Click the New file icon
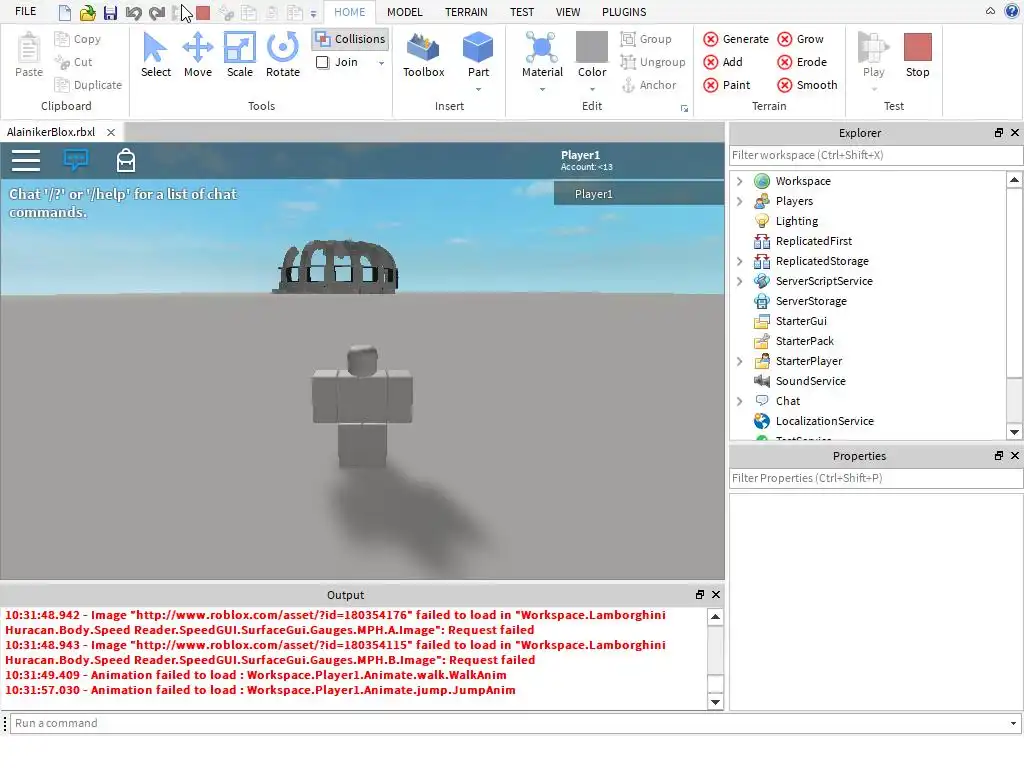This screenshot has height=768, width=1024. click(65, 12)
